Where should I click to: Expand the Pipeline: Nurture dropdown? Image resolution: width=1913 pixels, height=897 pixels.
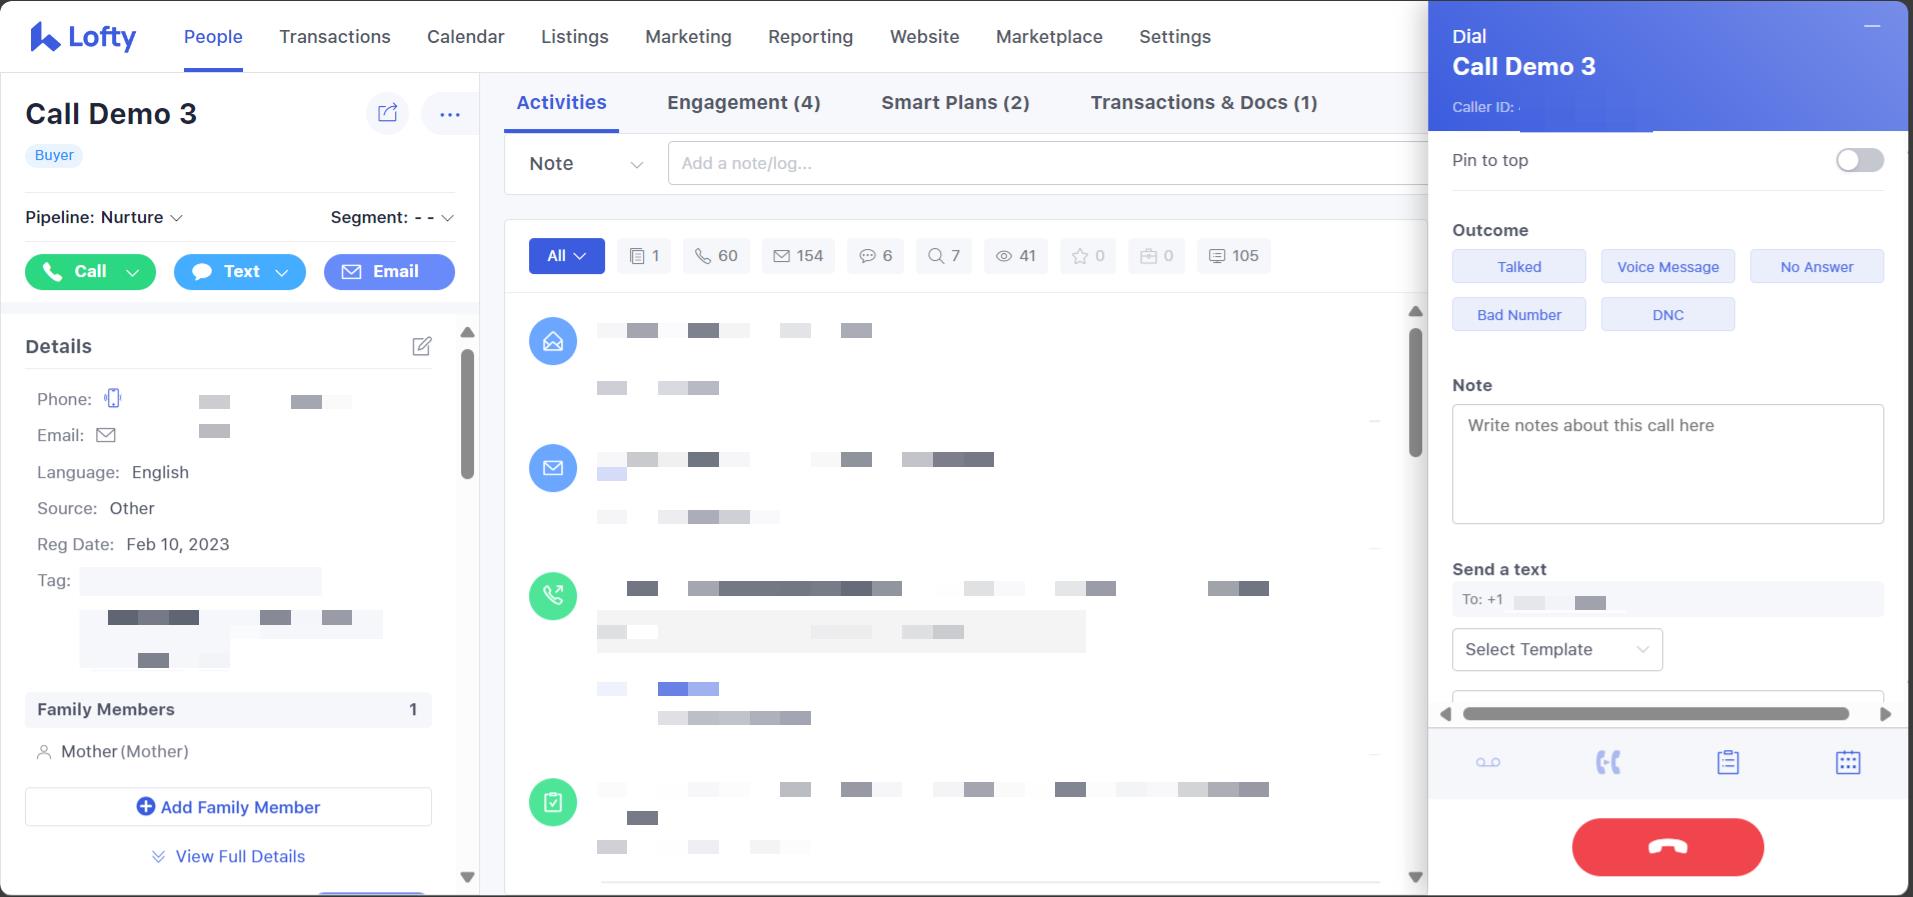point(104,218)
